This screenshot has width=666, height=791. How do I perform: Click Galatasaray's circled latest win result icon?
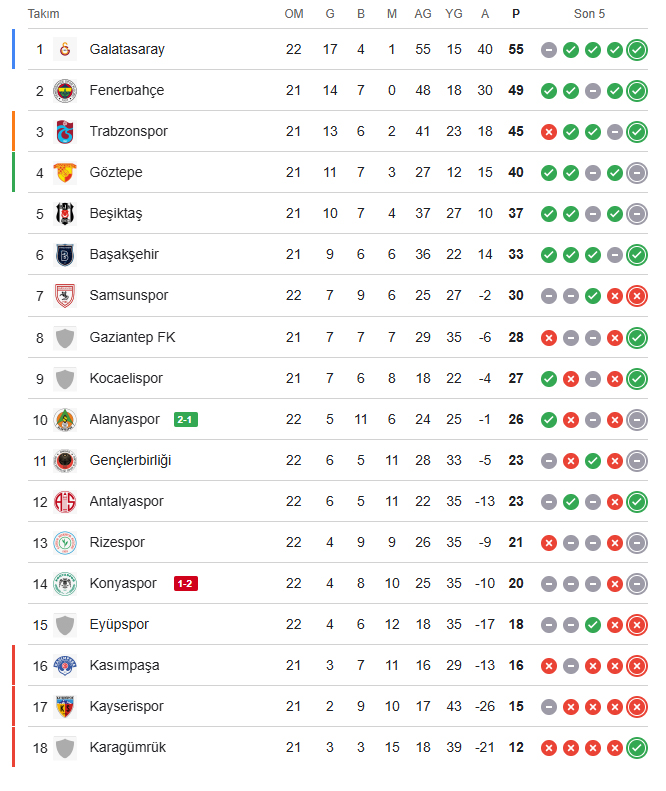[x=637, y=49]
